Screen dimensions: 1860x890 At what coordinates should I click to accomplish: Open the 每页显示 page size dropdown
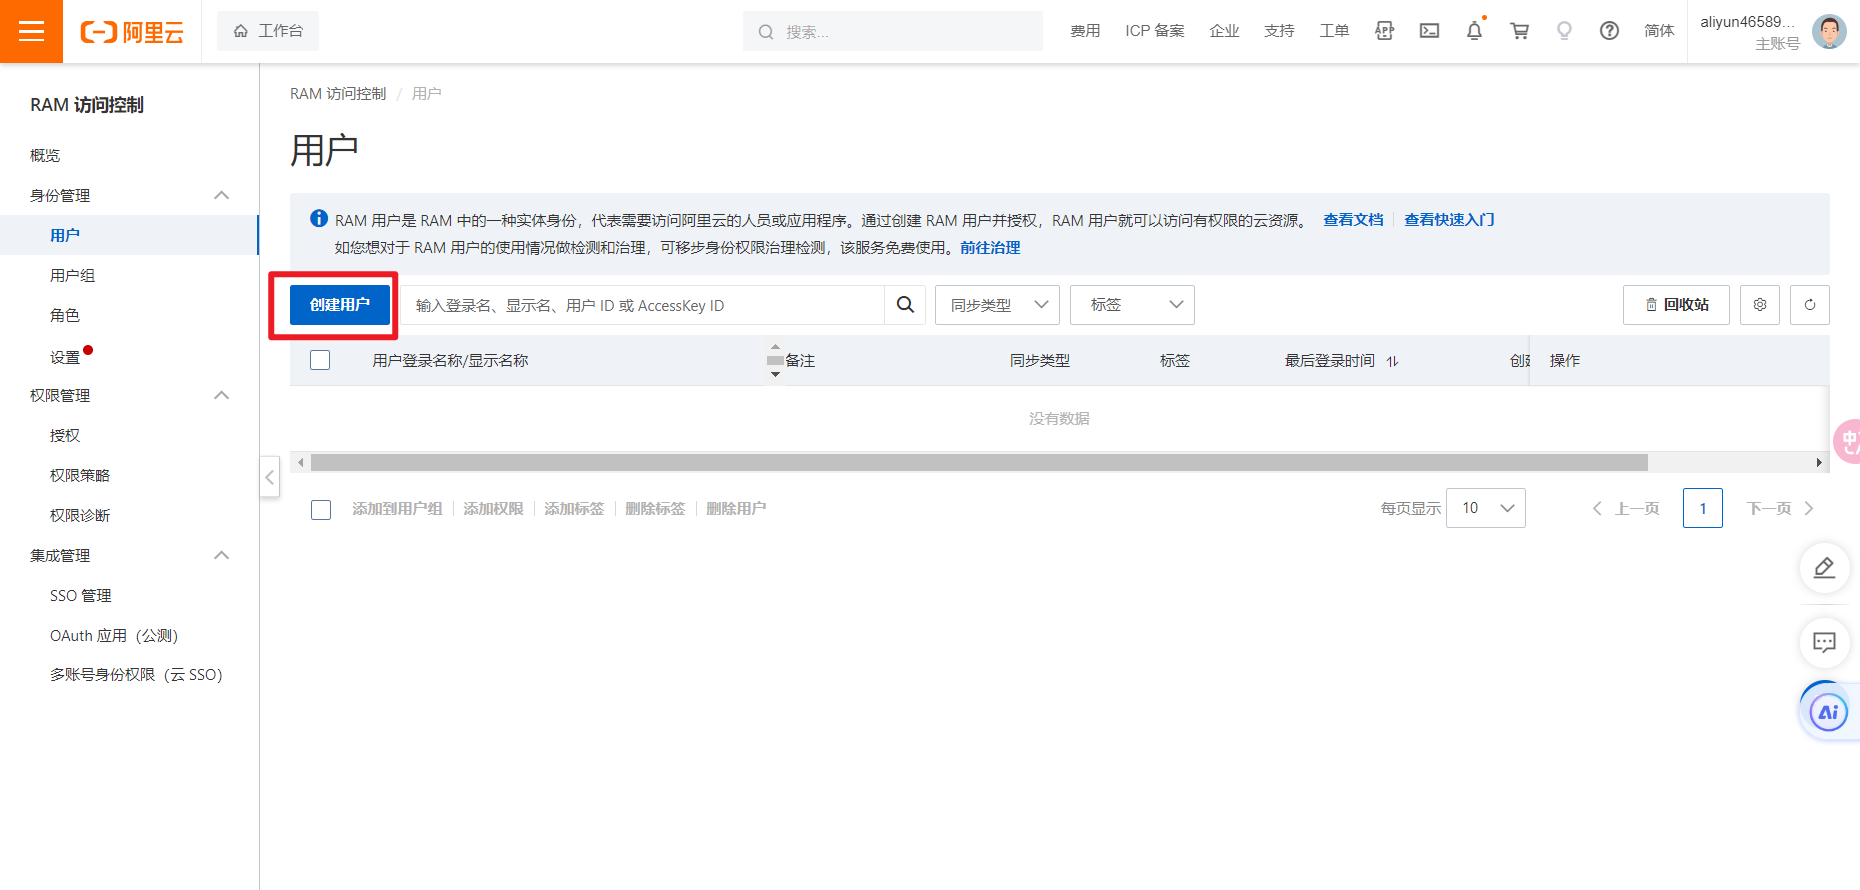pos(1486,508)
